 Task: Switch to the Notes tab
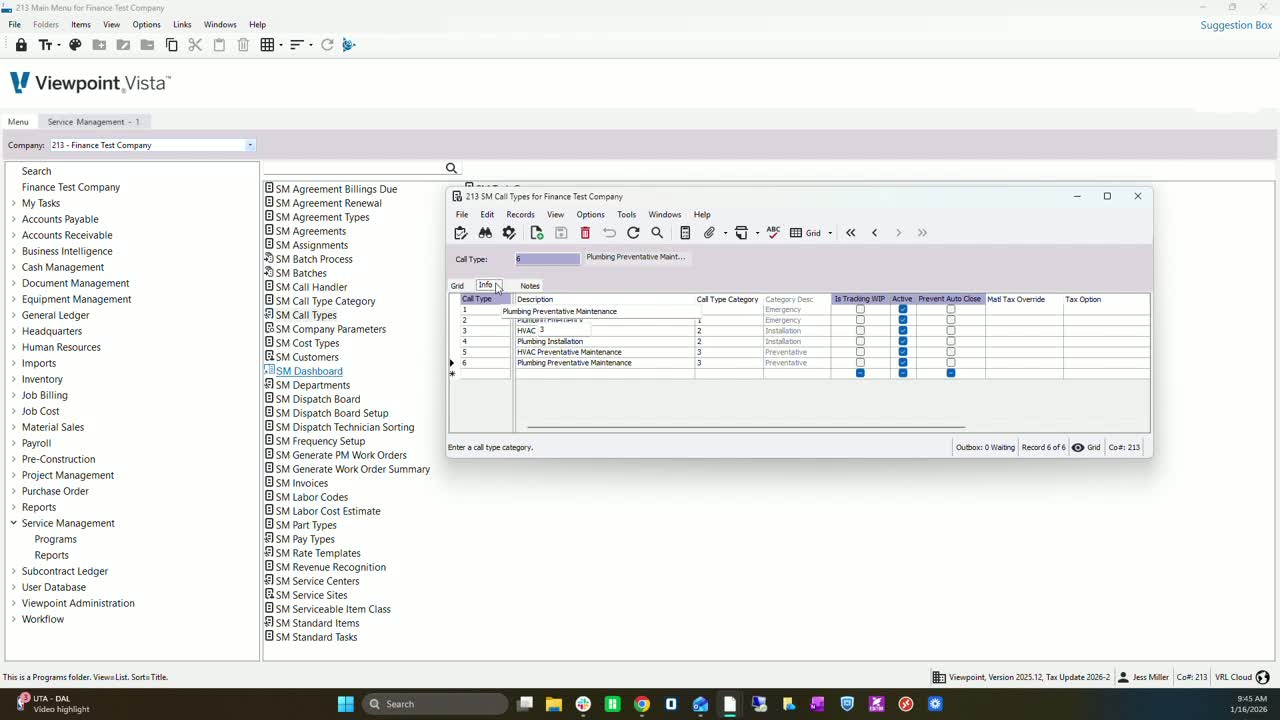click(530, 286)
